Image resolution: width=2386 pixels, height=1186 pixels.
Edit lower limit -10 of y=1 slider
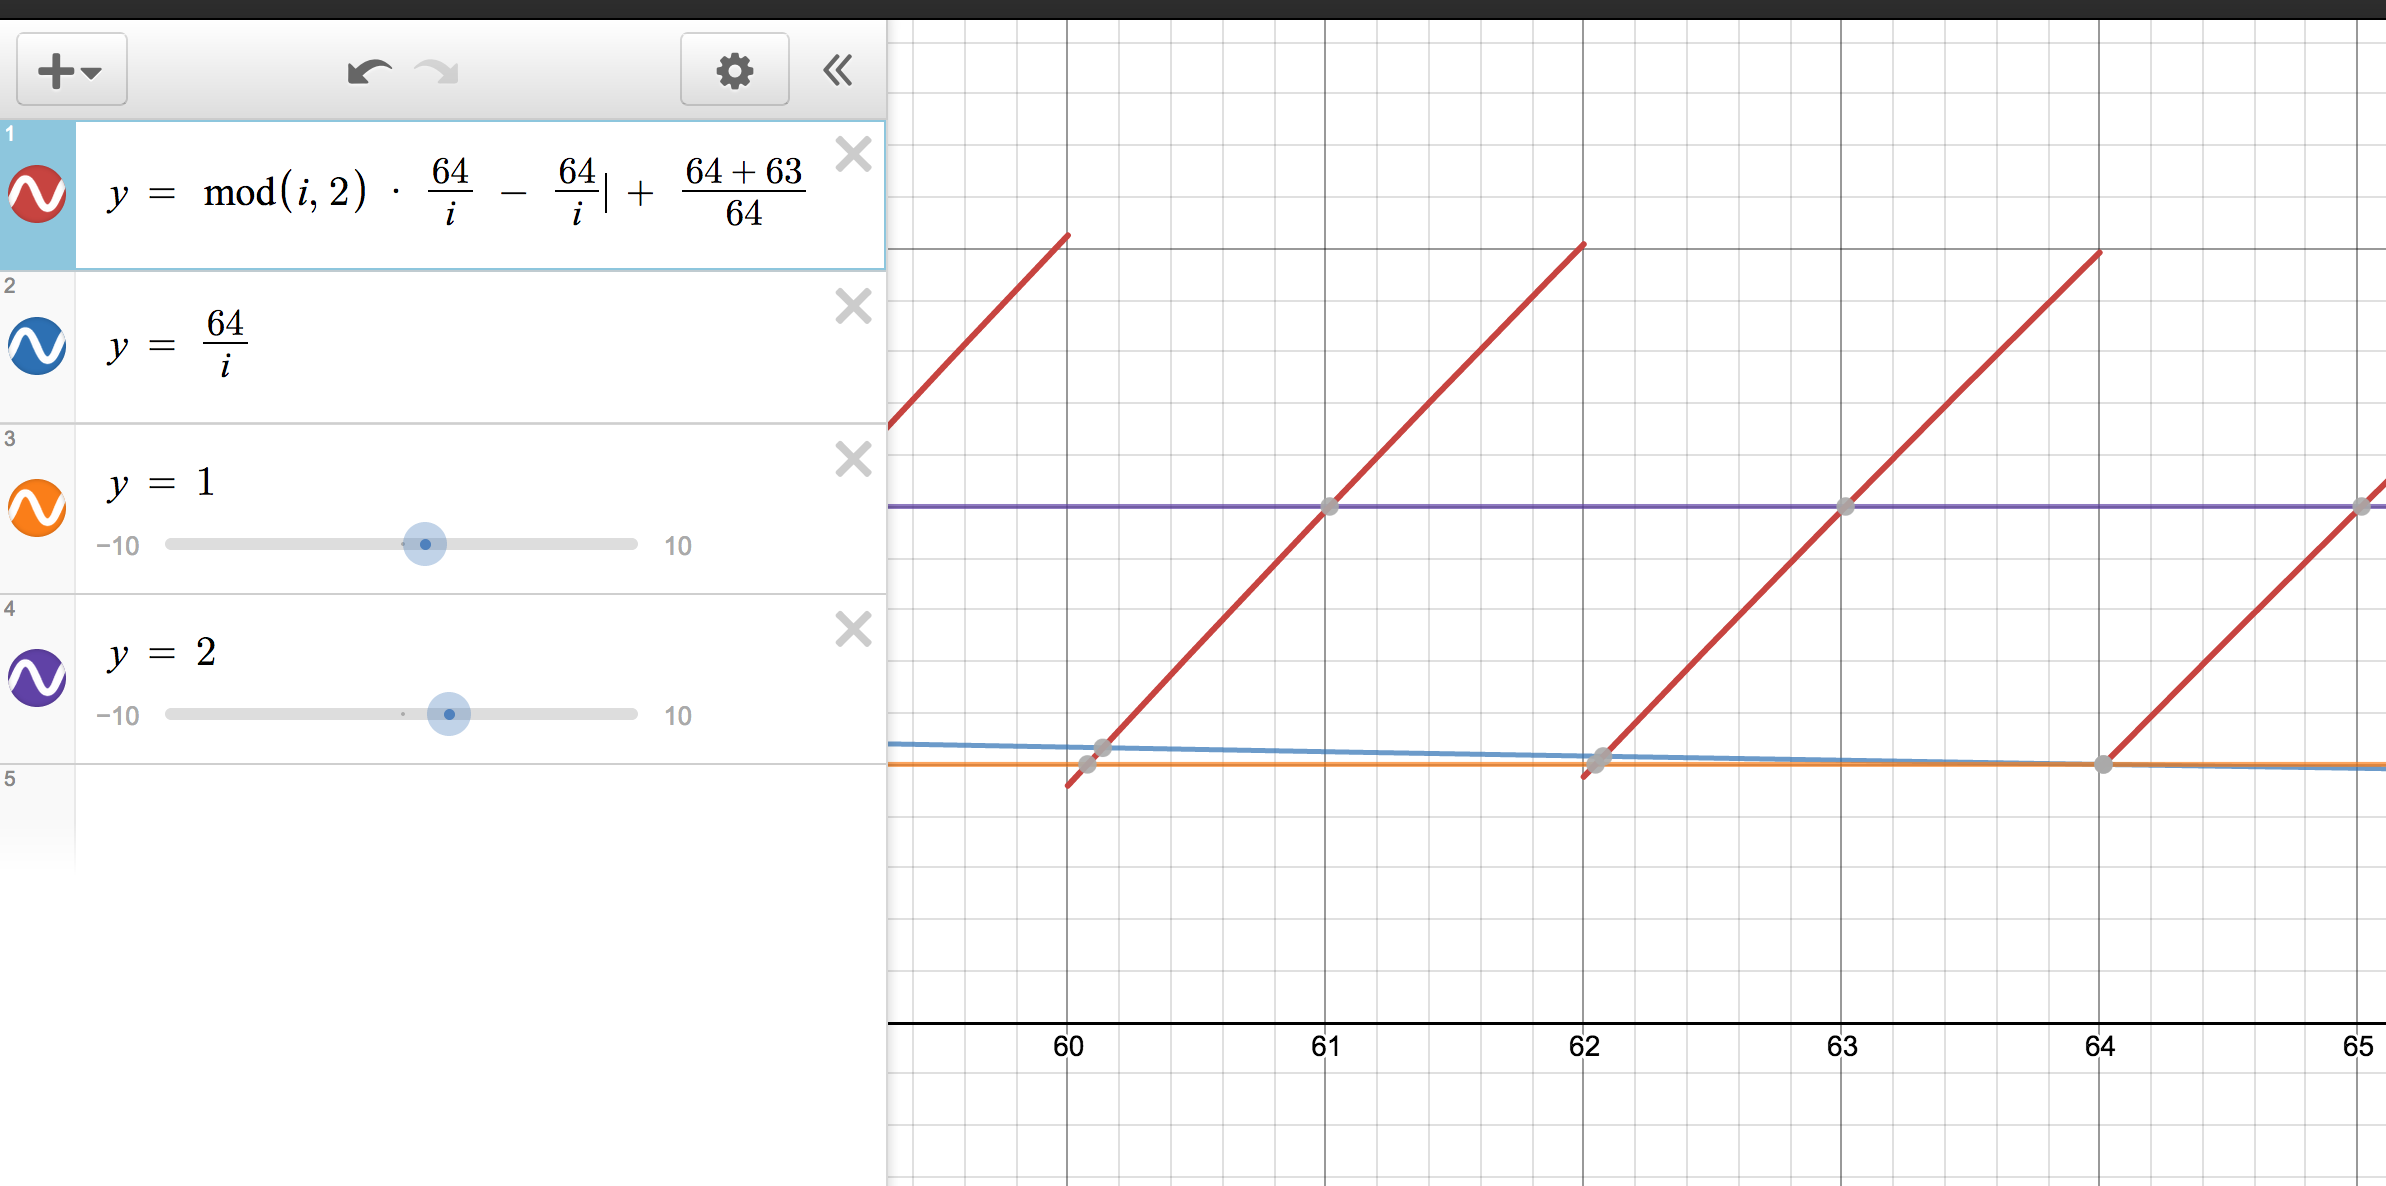[118, 546]
